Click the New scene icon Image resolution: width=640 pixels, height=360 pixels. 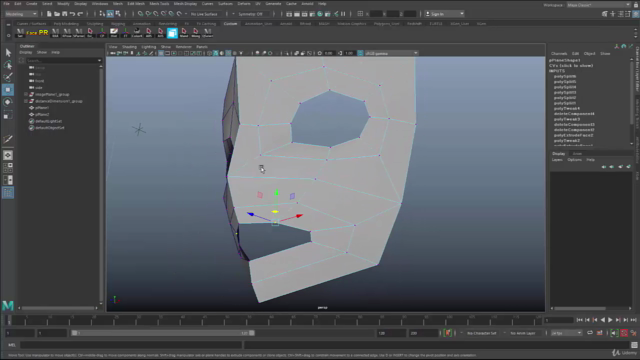[x=49, y=14]
